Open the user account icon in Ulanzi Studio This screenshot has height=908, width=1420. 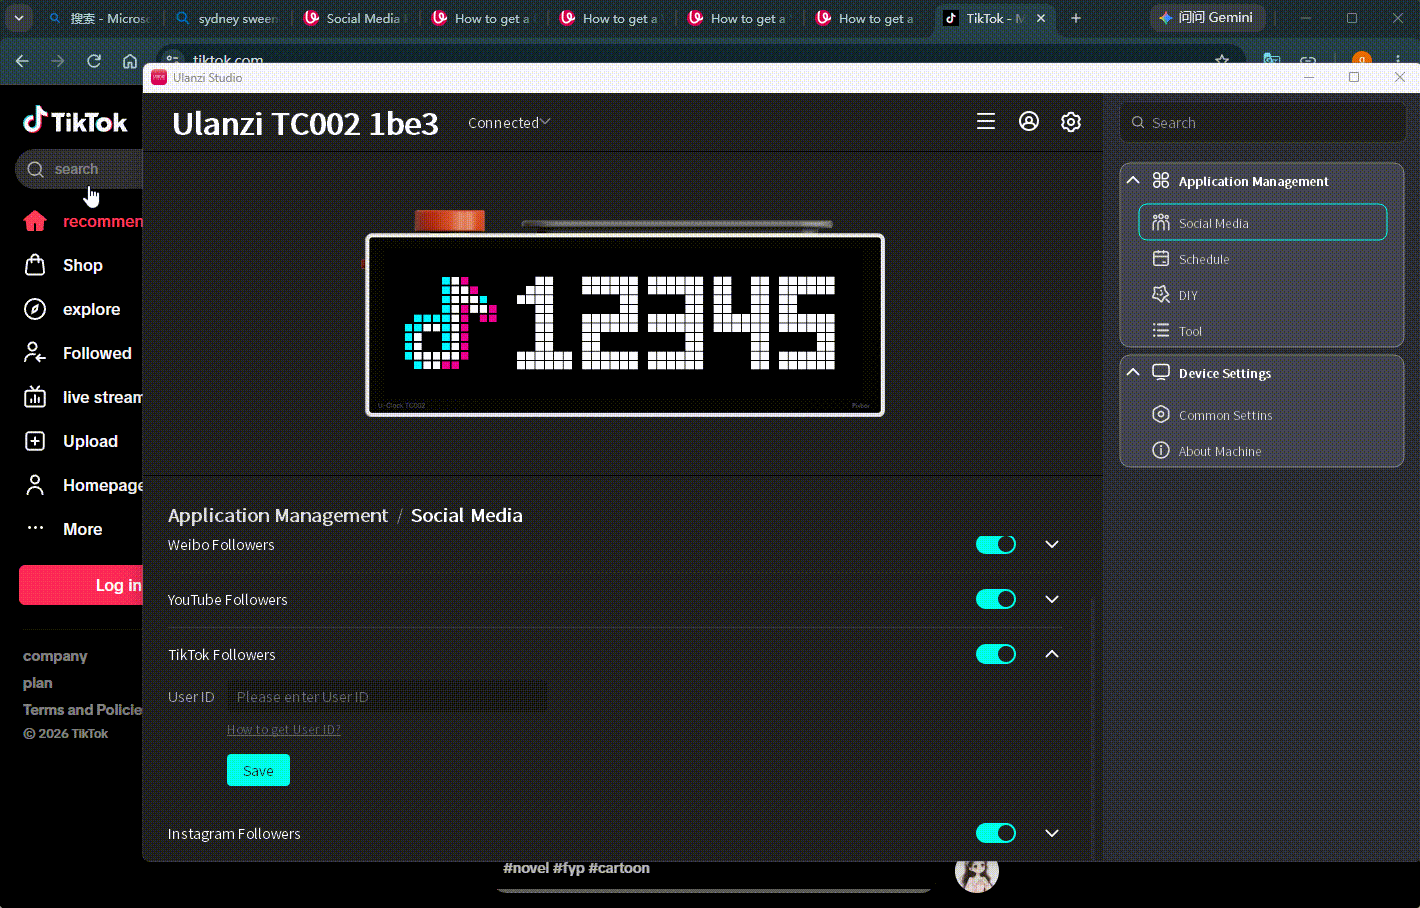1029,121
